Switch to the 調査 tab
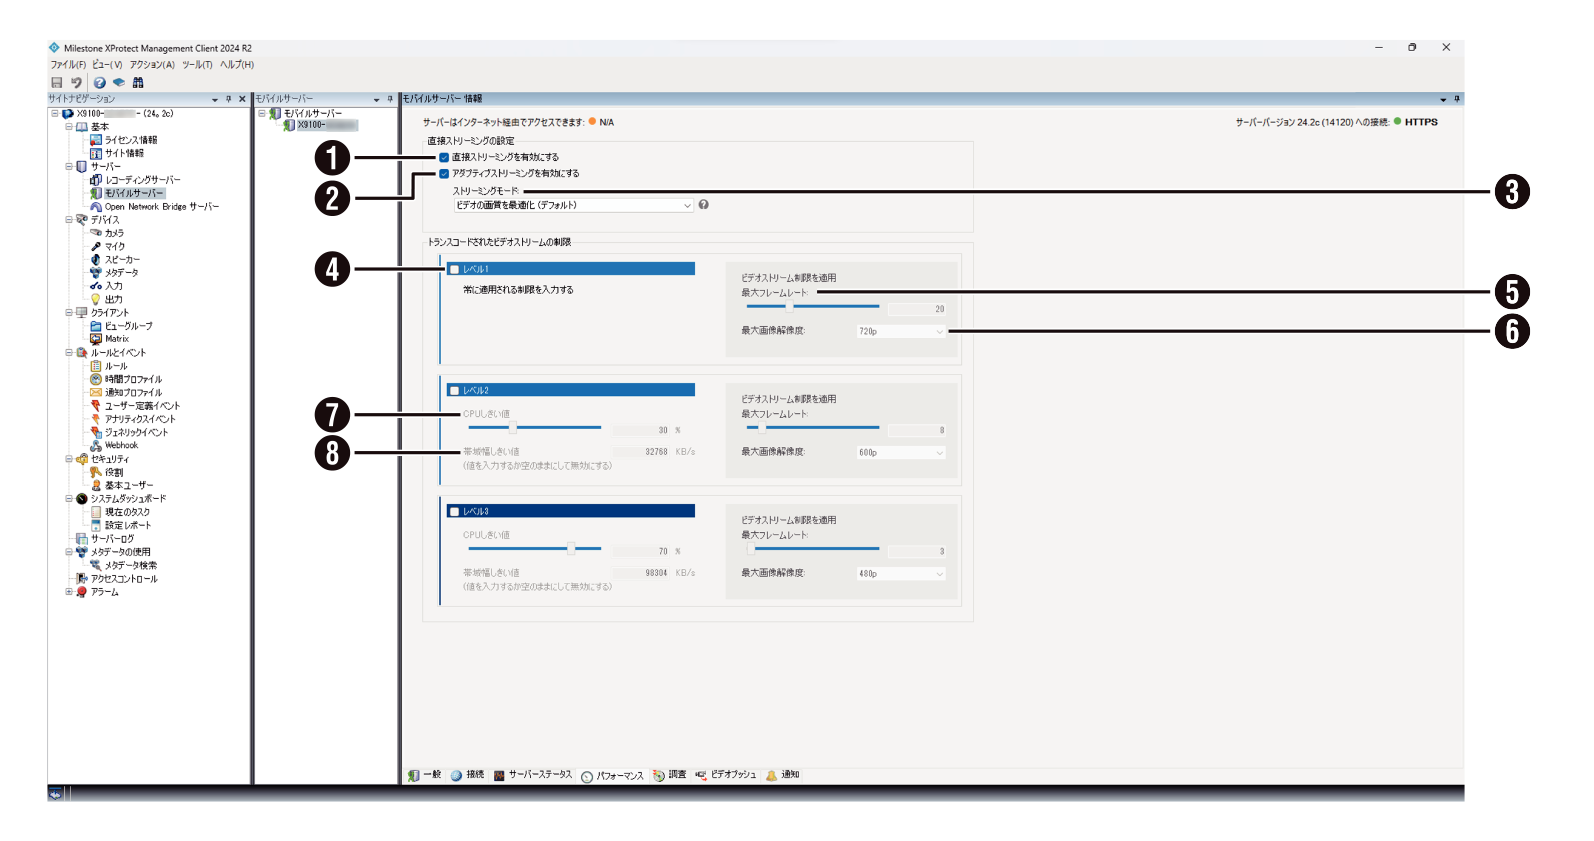Image resolution: width=1594 pixels, height=841 pixels. (669, 775)
